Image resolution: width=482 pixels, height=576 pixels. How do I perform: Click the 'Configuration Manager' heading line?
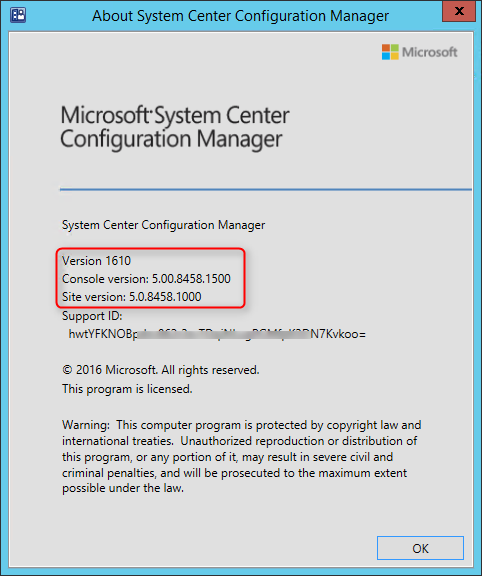(x=171, y=140)
